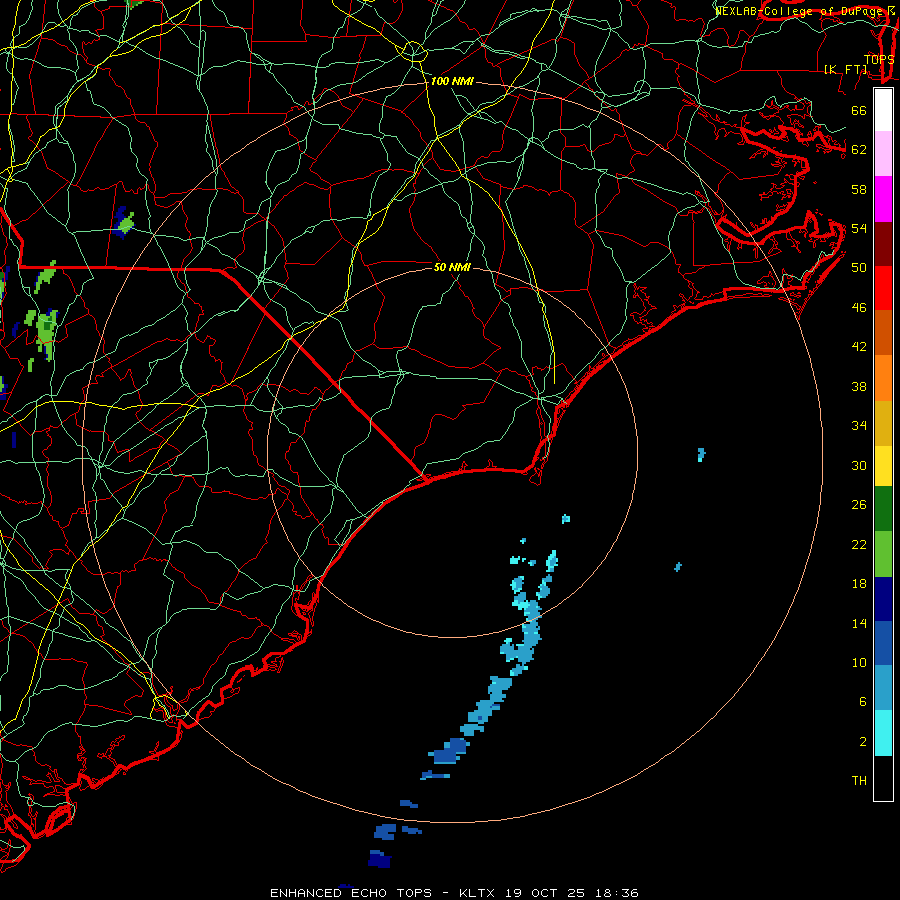Click the dark navy echo at bottom center
The height and width of the screenshot is (900, 900).
379,859
